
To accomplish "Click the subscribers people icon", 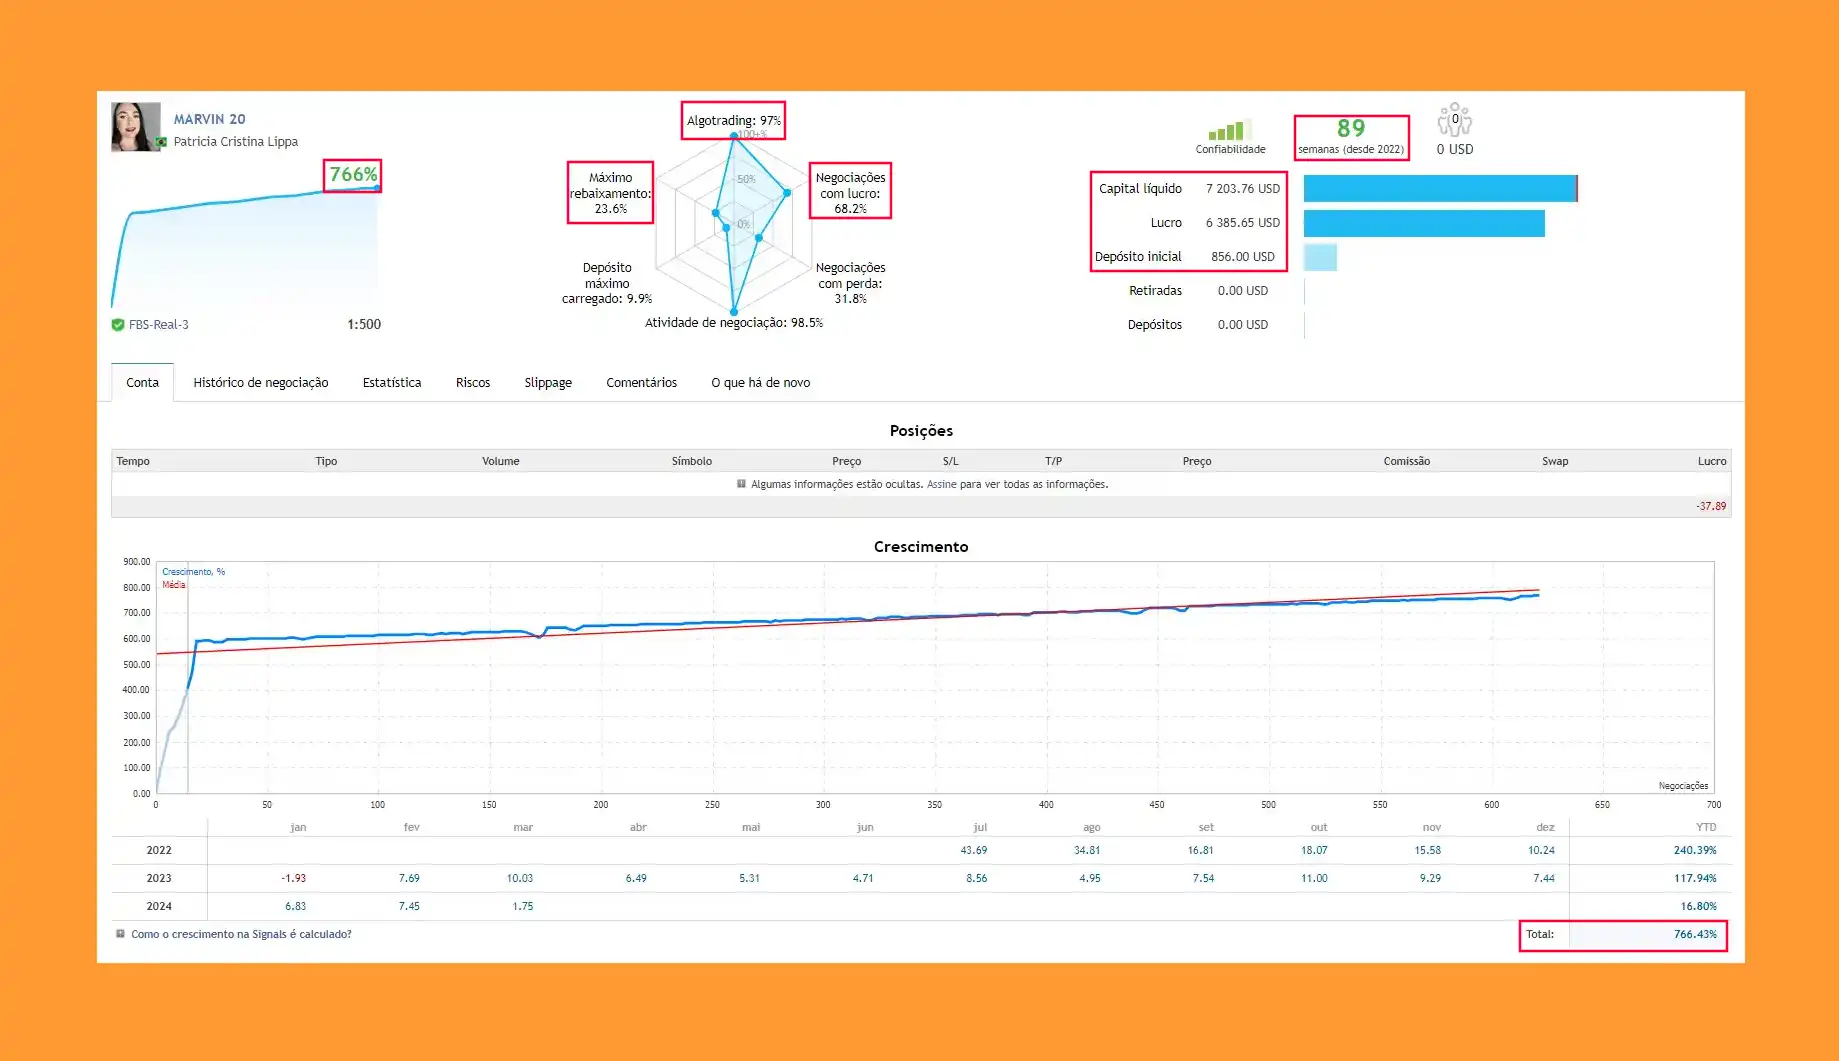I will pos(1455,120).
